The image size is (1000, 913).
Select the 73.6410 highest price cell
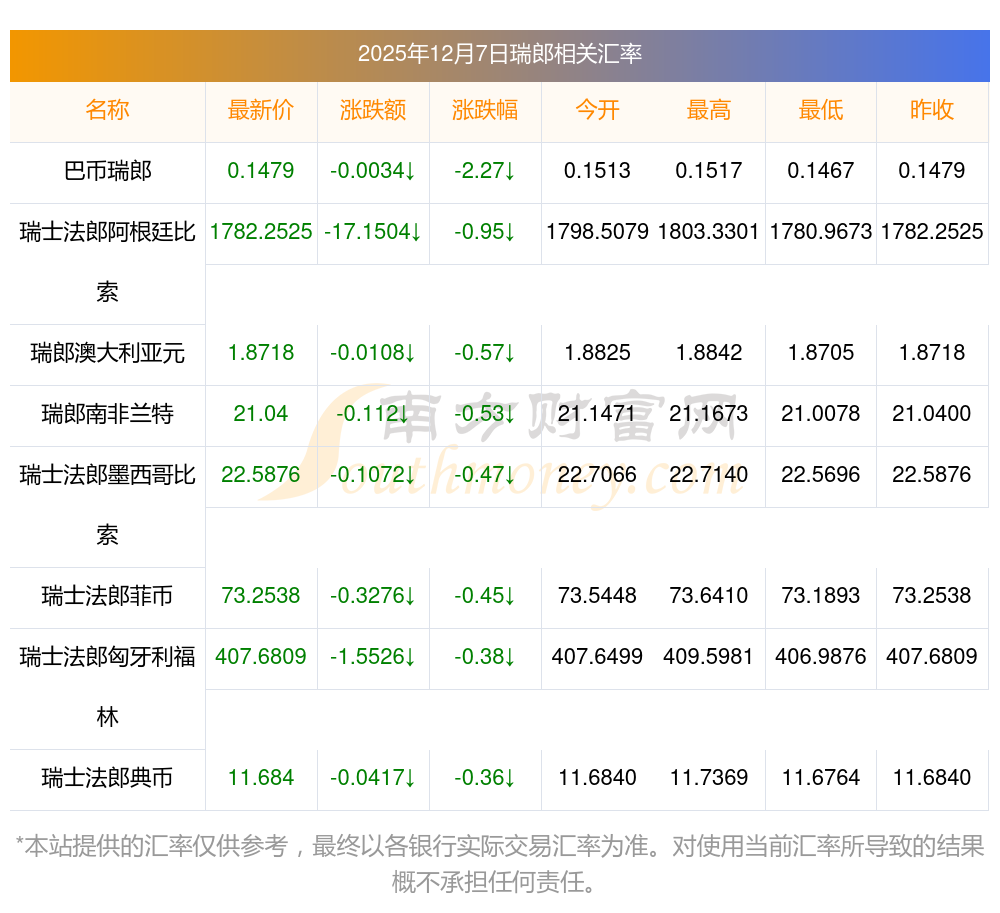tap(709, 596)
